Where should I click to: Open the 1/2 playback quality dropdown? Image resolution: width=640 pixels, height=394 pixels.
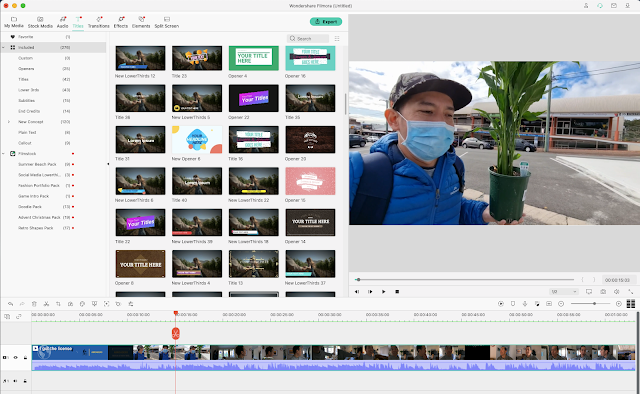pos(564,292)
